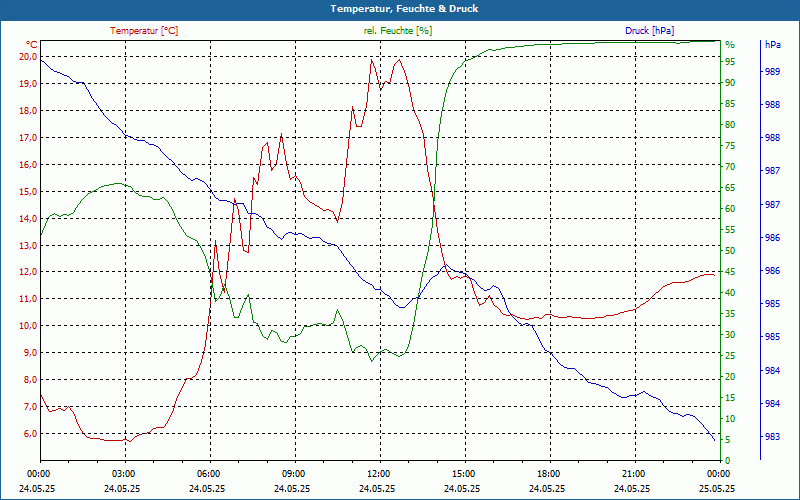Click the green 50 humidity axis value
Image resolution: width=800 pixels, height=500 pixels.
pos(730,251)
